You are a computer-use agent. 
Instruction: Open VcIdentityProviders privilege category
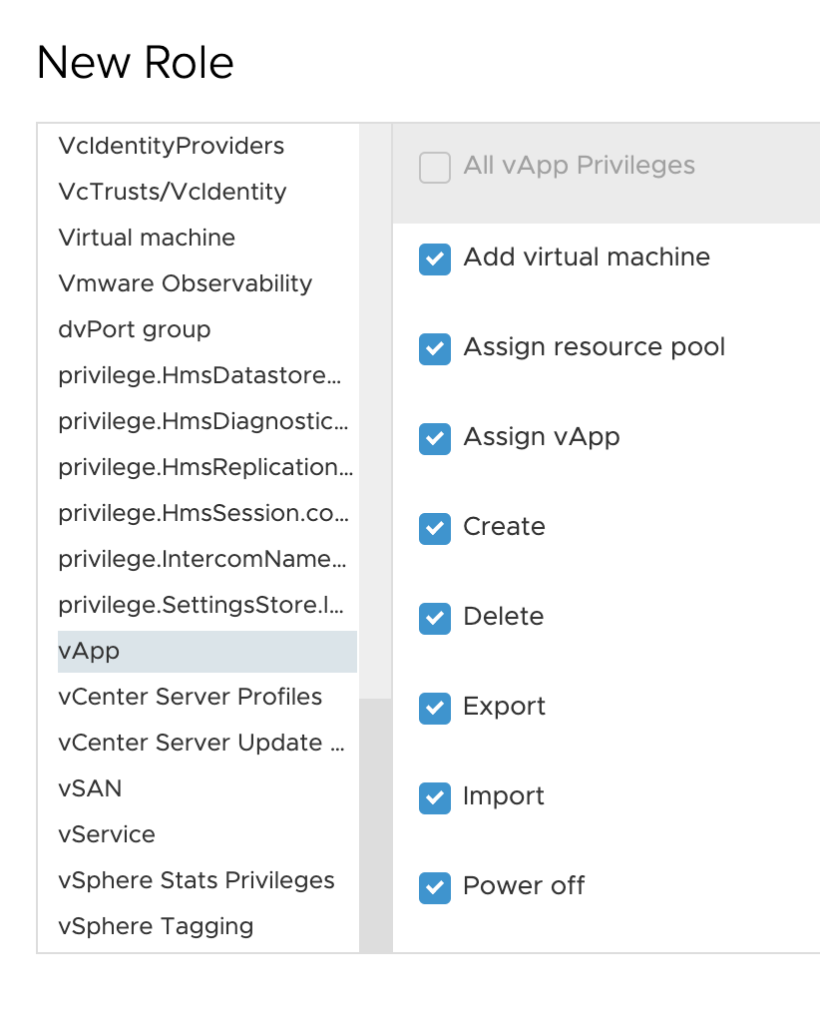pyautogui.click(x=171, y=146)
